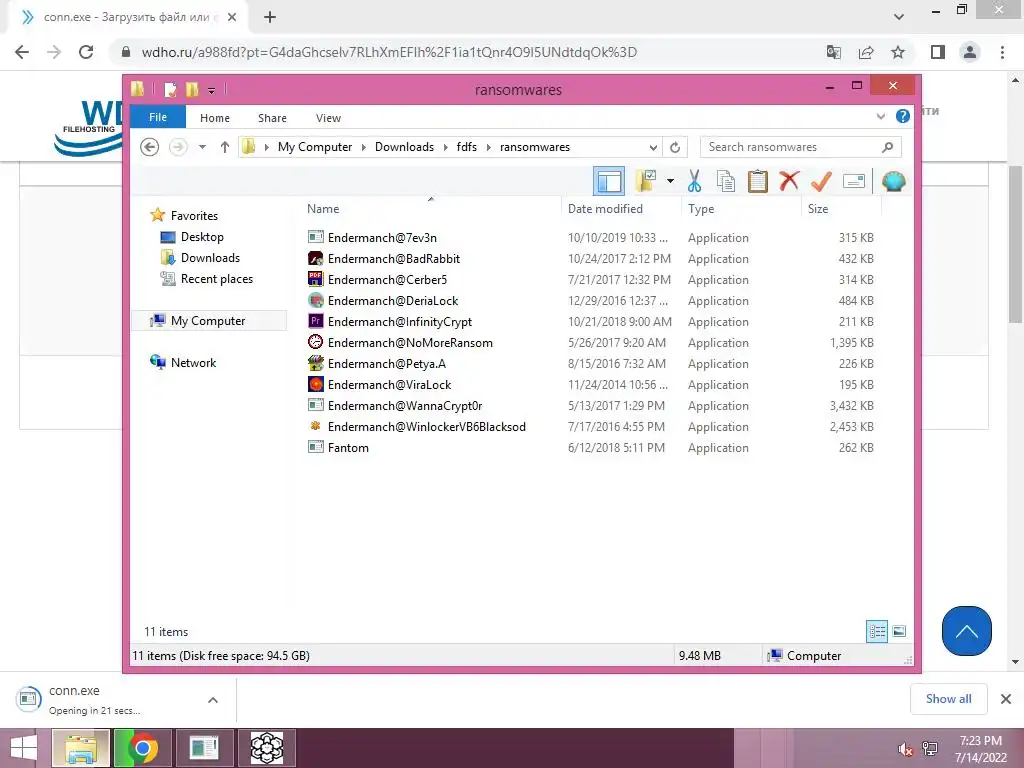Open the View ribbon tab
Viewport: 1024px width, 768px height.
click(x=328, y=118)
